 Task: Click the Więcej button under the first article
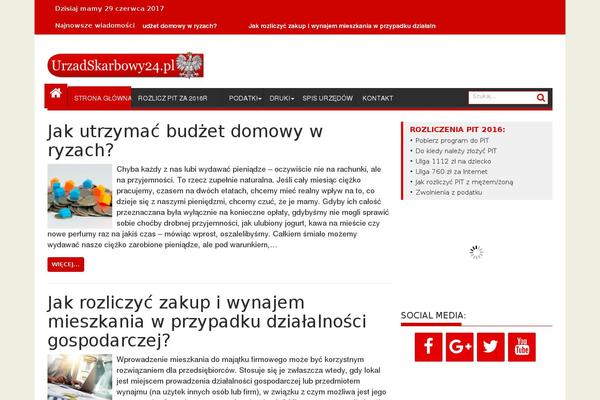click(x=66, y=264)
